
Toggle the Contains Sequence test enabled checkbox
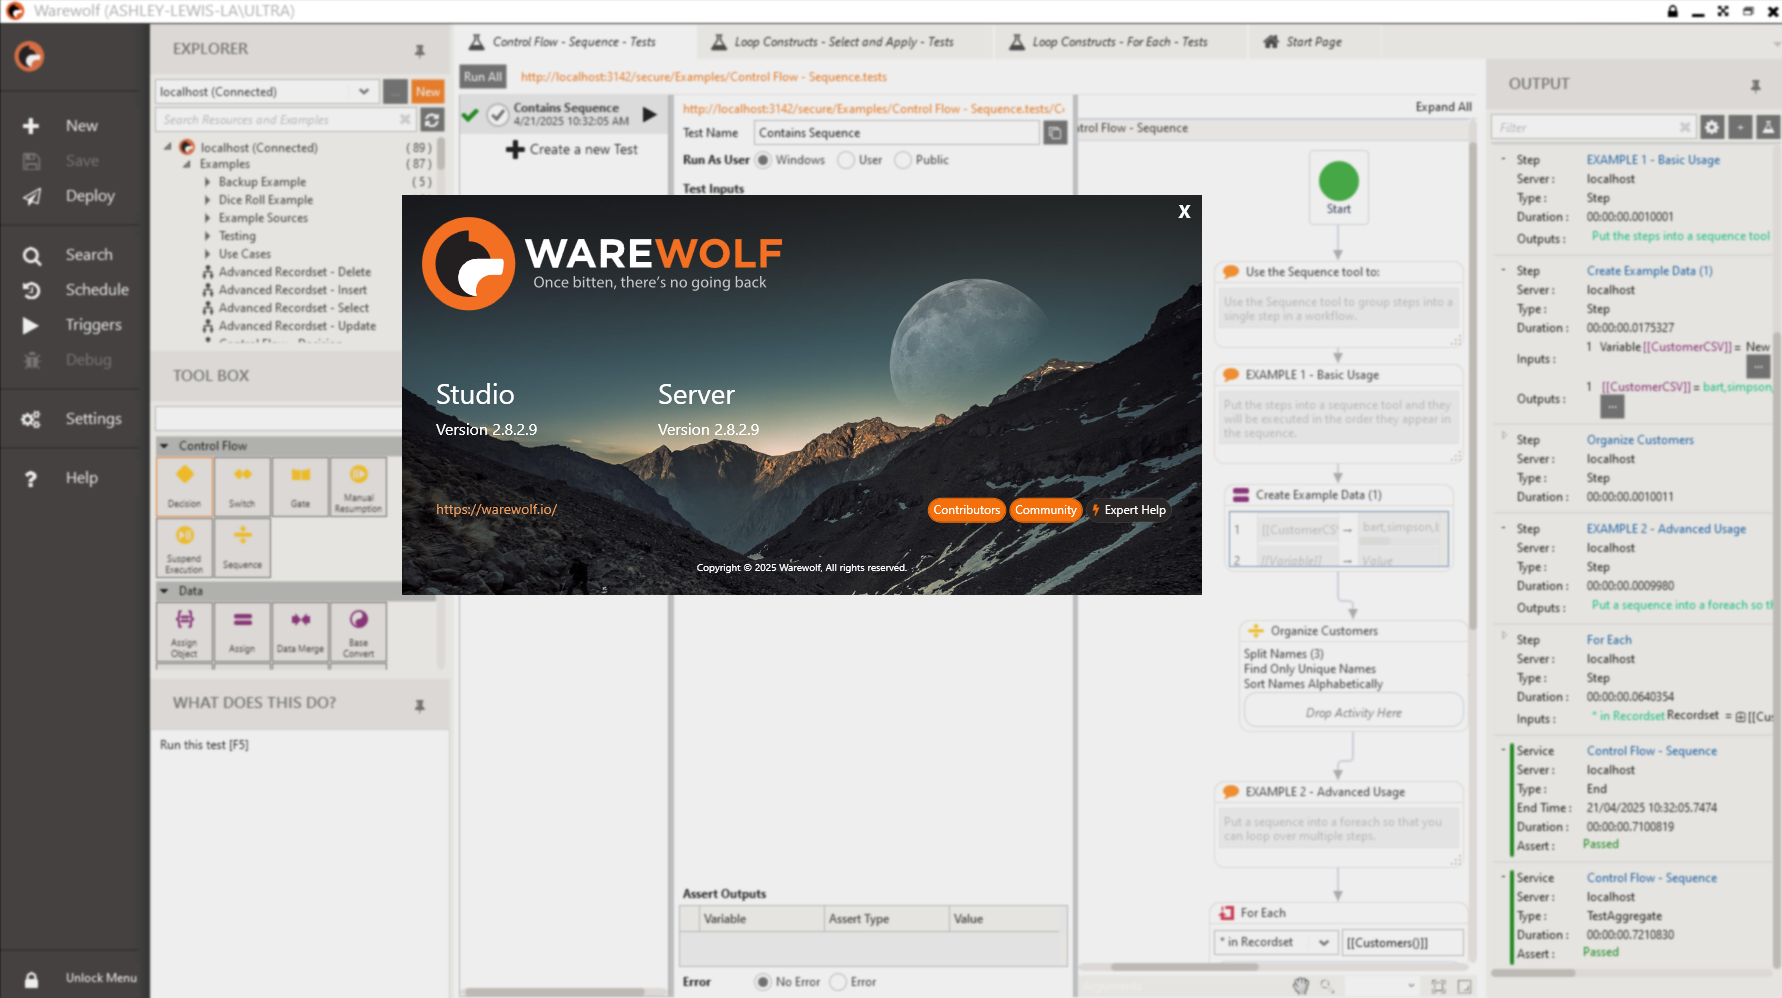point(497,115)
